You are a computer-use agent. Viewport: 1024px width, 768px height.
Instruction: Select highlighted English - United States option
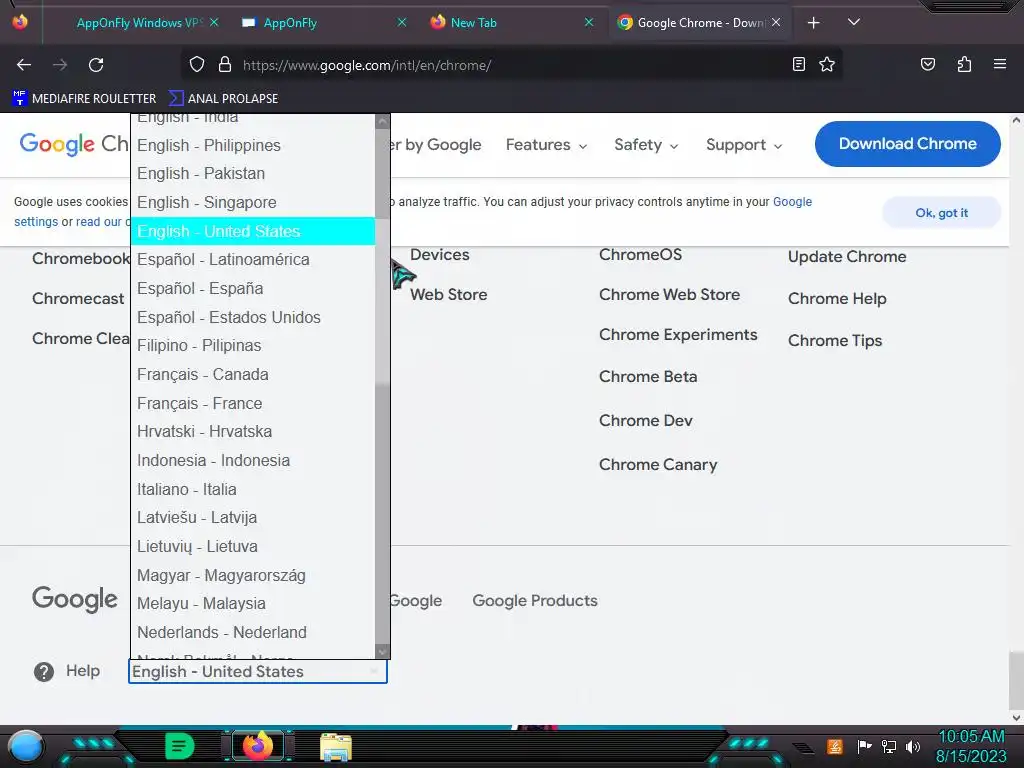tap(253, 231)
